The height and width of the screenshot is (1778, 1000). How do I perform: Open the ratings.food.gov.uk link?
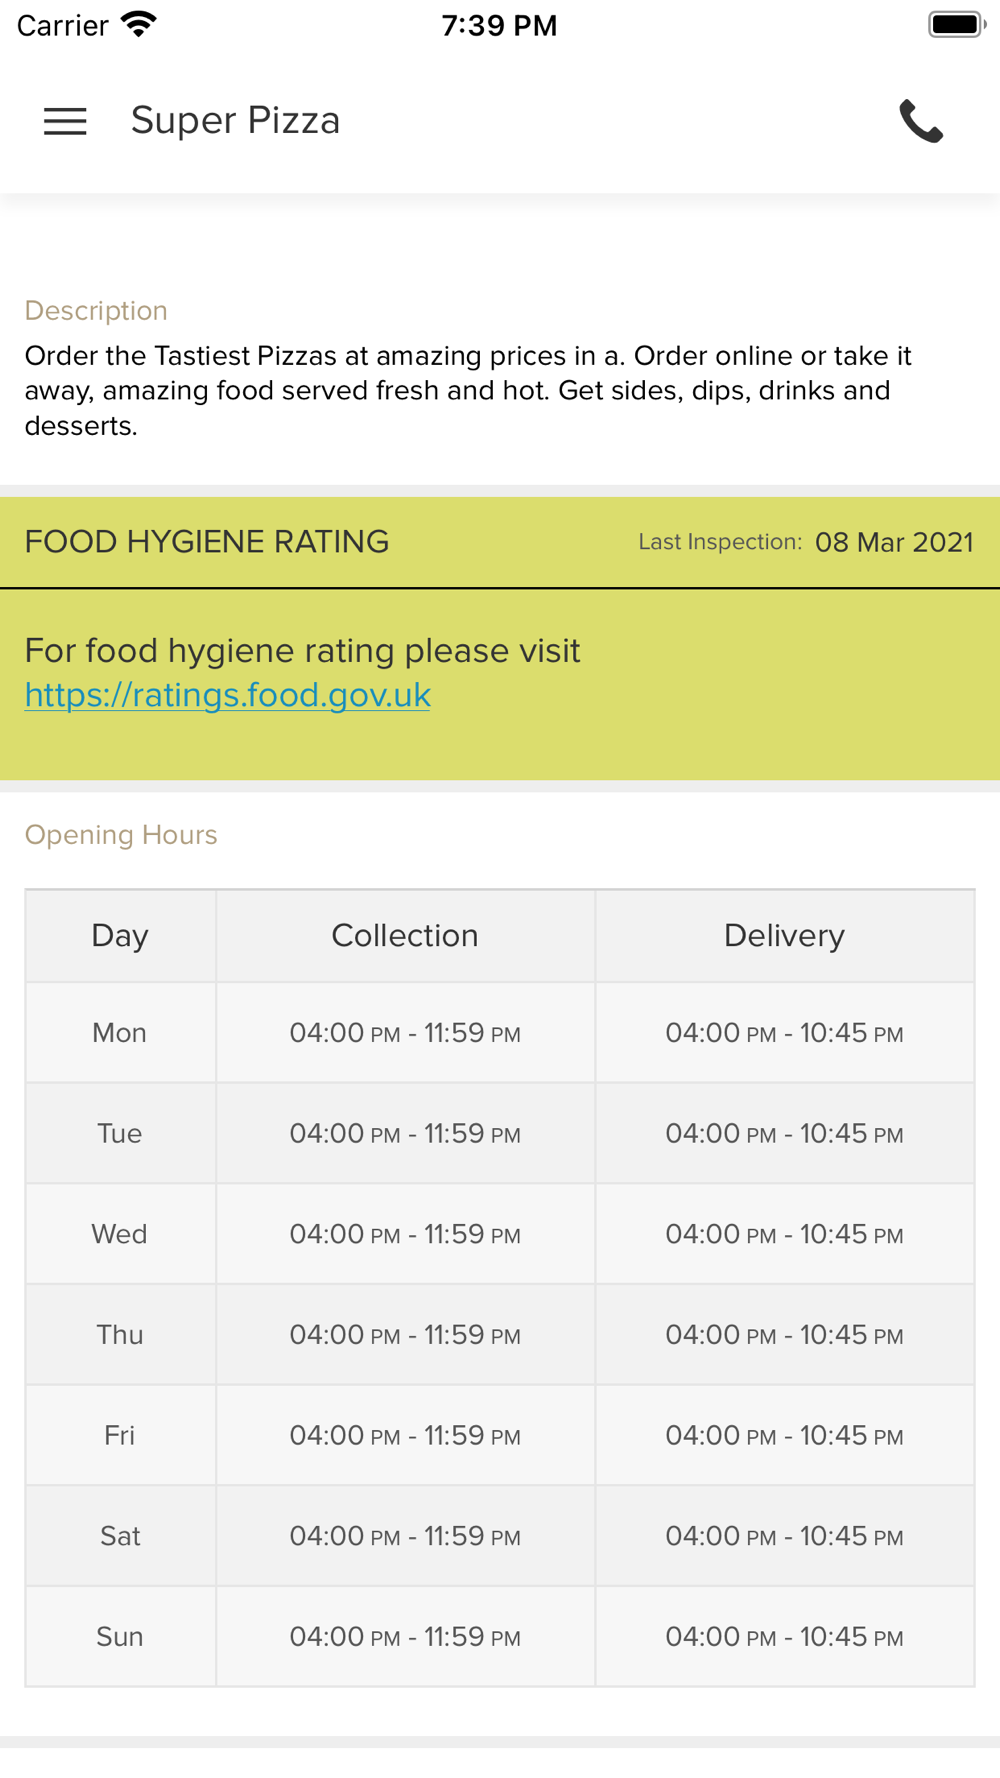coord(228,695)
